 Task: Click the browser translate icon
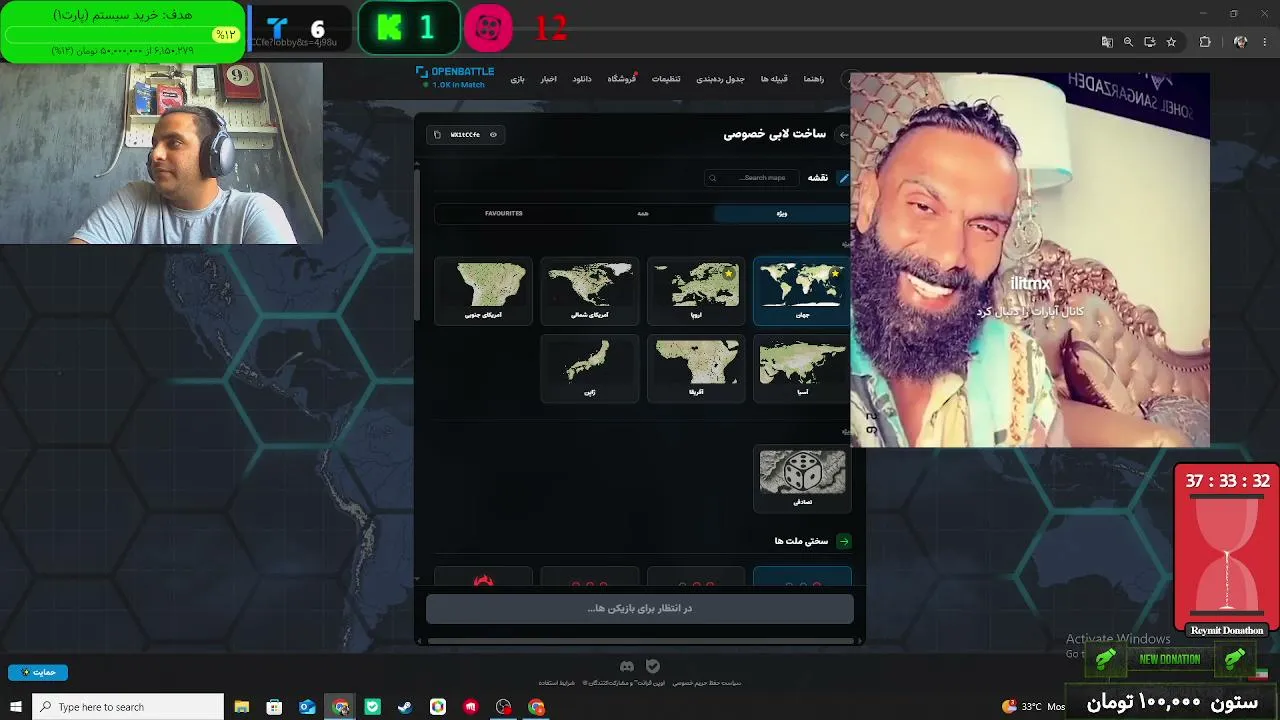point(1107,42)
